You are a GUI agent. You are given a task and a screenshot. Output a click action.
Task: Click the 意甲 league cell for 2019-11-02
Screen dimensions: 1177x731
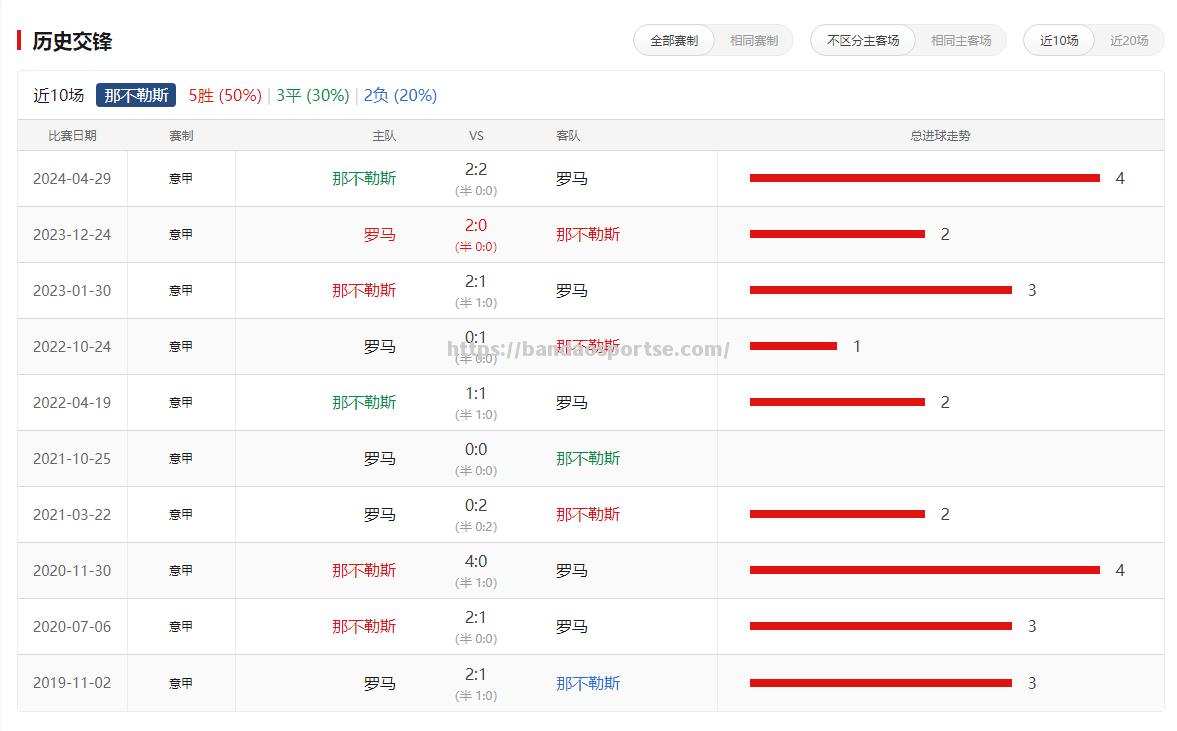[181, 684]
